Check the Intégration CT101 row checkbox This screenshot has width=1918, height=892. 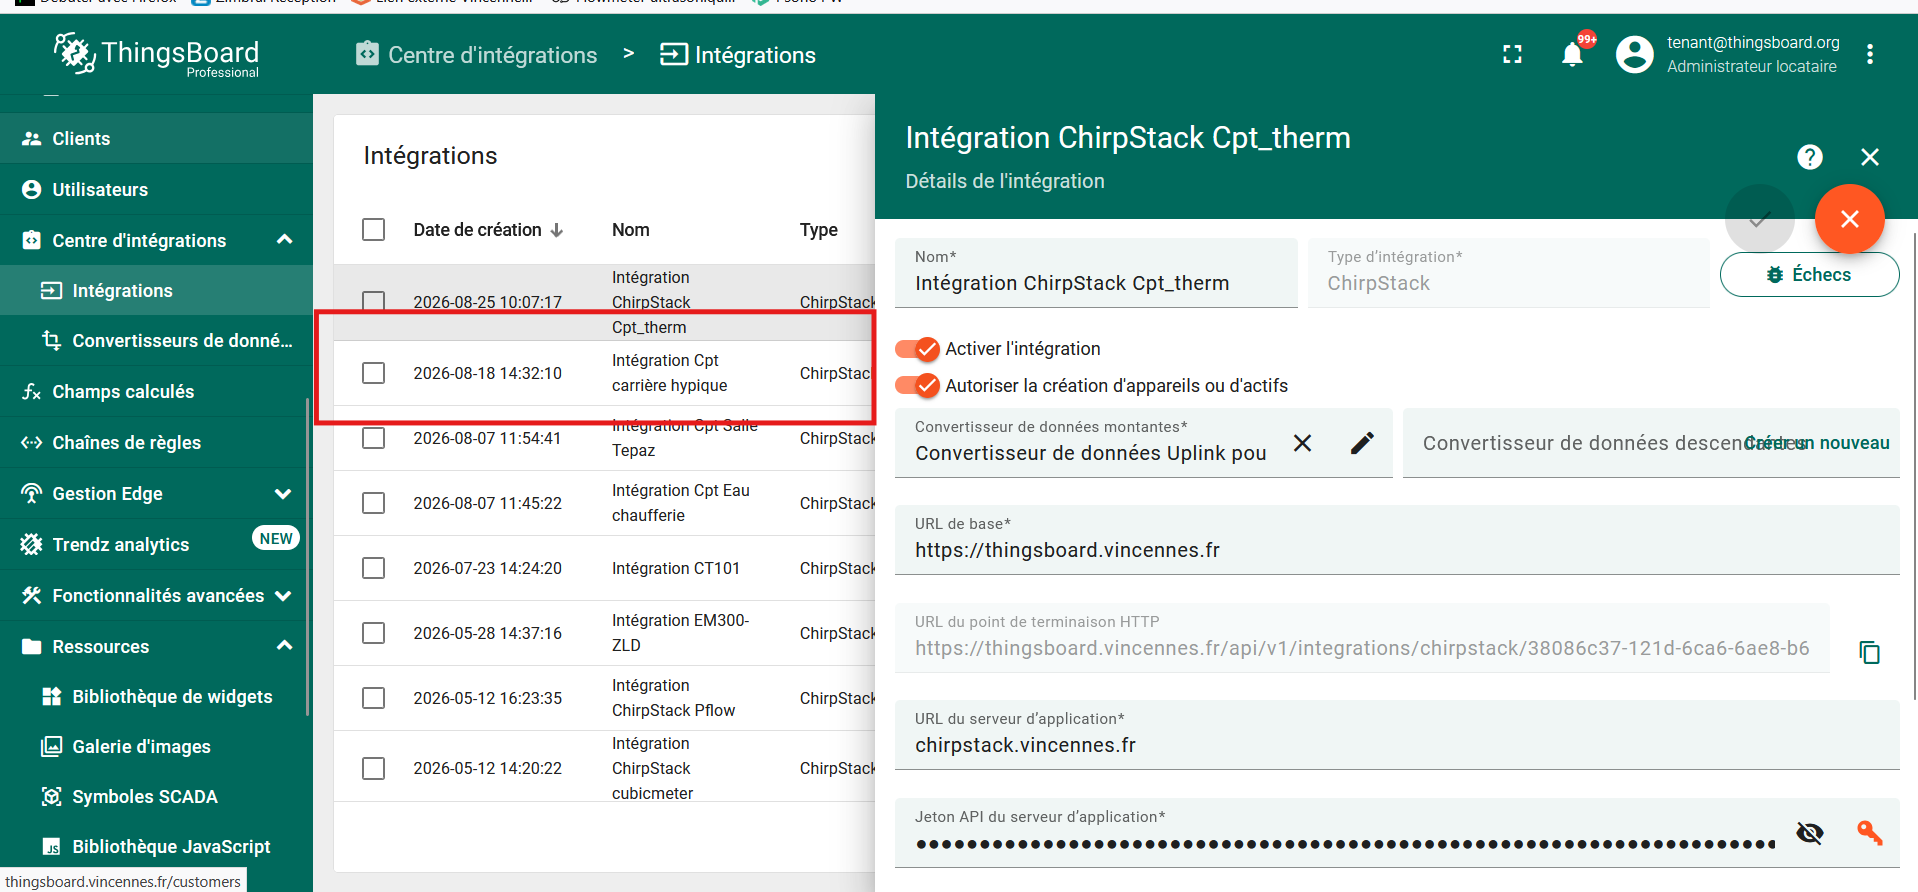373,568
